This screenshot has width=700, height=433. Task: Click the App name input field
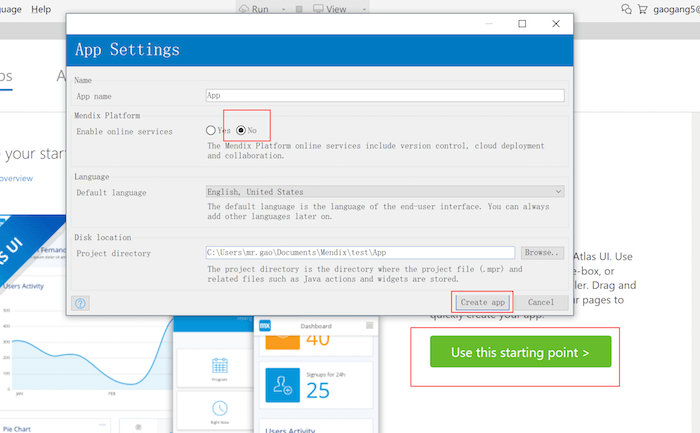pos(385,96)
